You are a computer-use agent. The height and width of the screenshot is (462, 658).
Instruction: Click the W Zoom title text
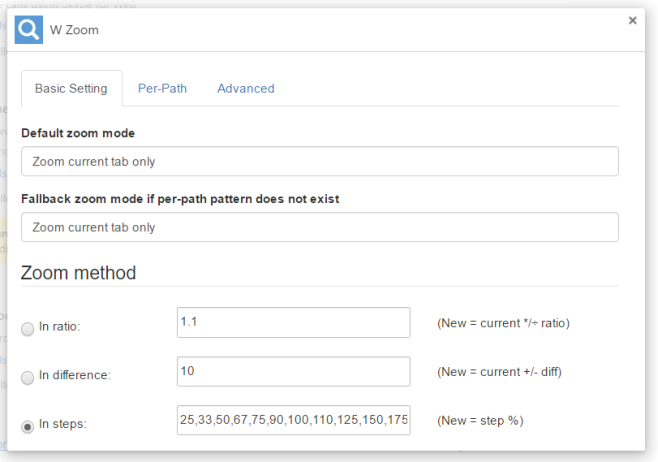[x=74, y=30]
